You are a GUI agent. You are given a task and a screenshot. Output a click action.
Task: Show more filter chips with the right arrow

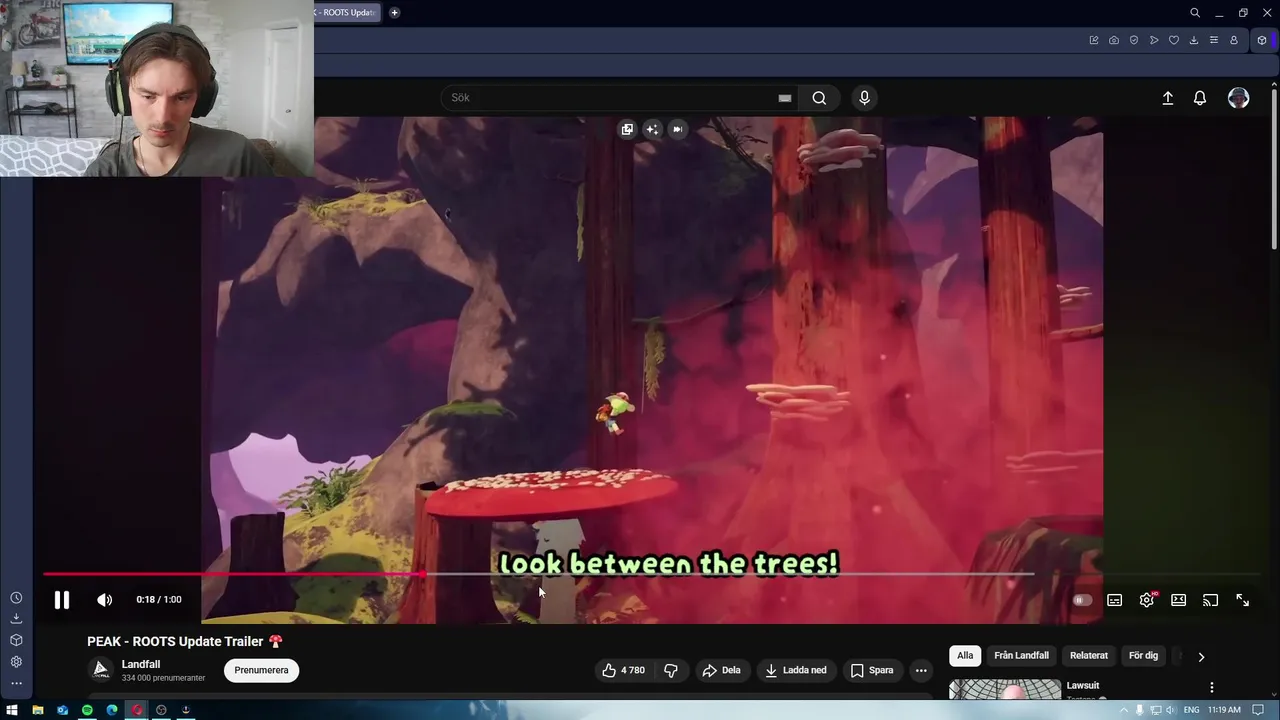click(x=1201, y=657)
